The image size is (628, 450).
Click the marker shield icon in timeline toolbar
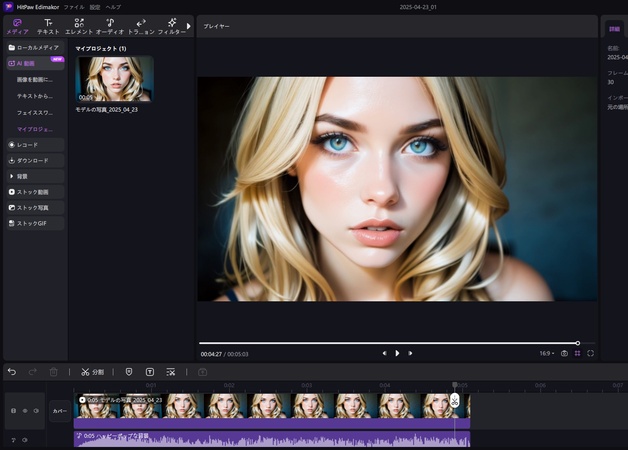pyautogui.click(x=129, y=371)
